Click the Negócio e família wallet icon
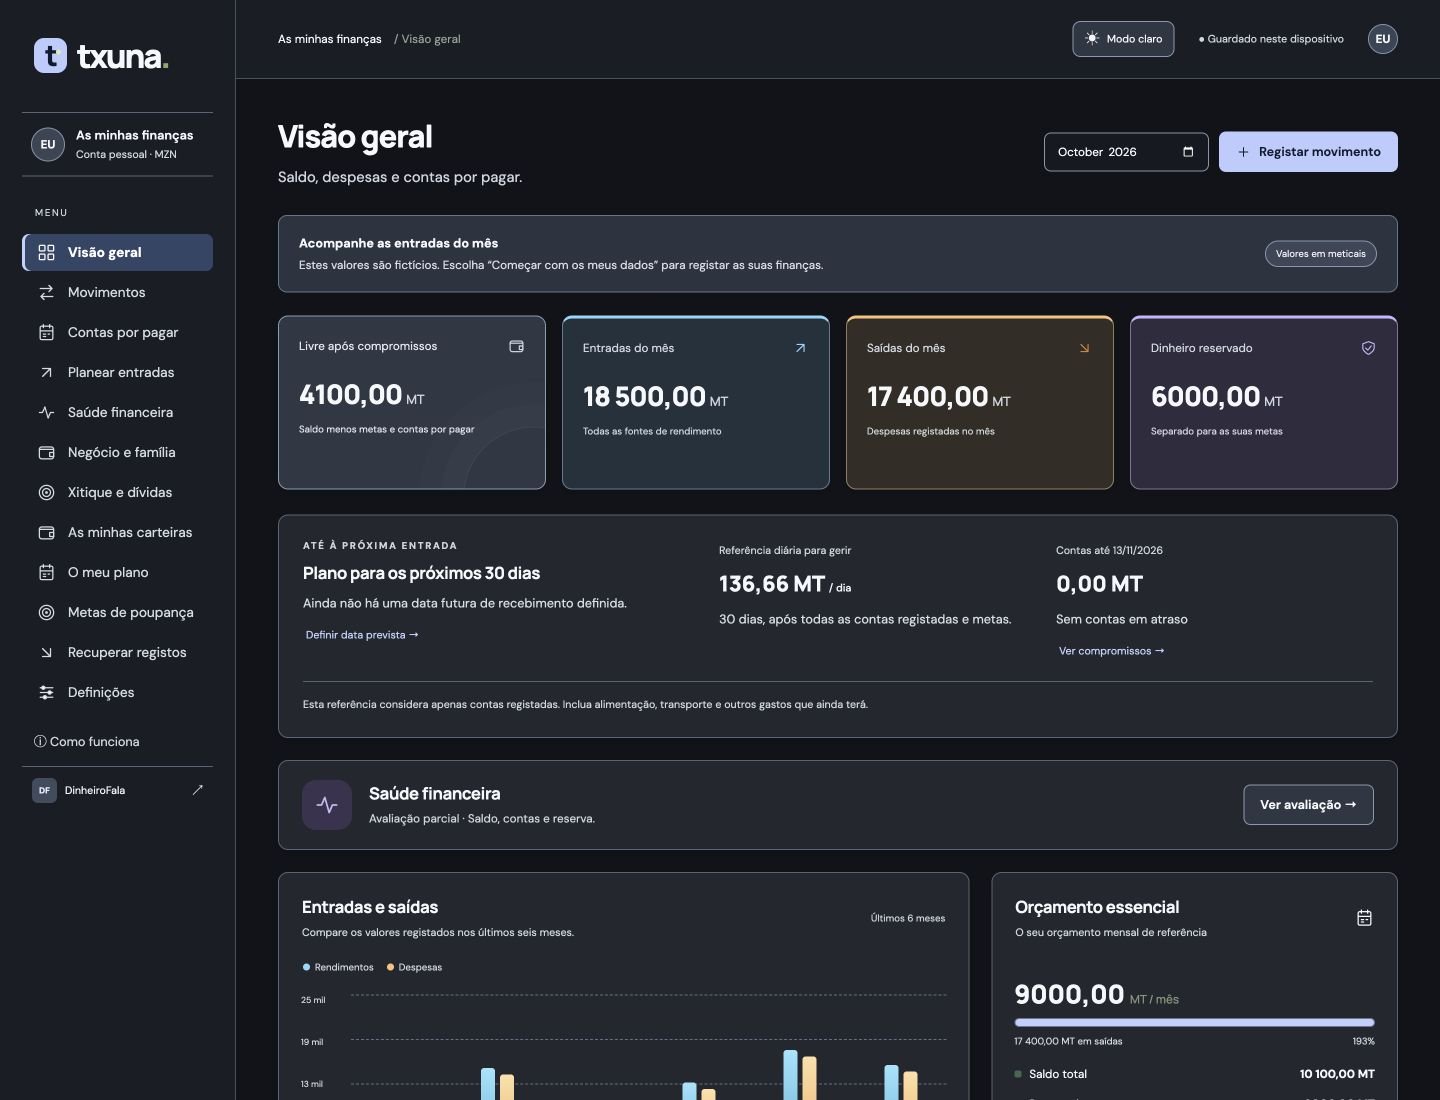This screenshot has height=1100, width=1440. (46, 452)
